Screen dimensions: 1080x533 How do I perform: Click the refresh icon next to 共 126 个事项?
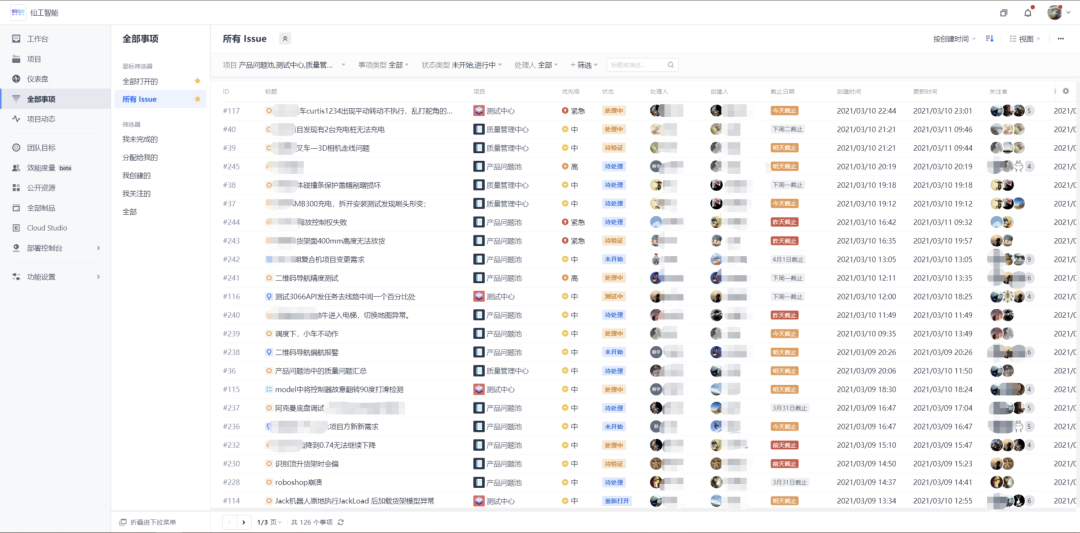pos(341,522)
